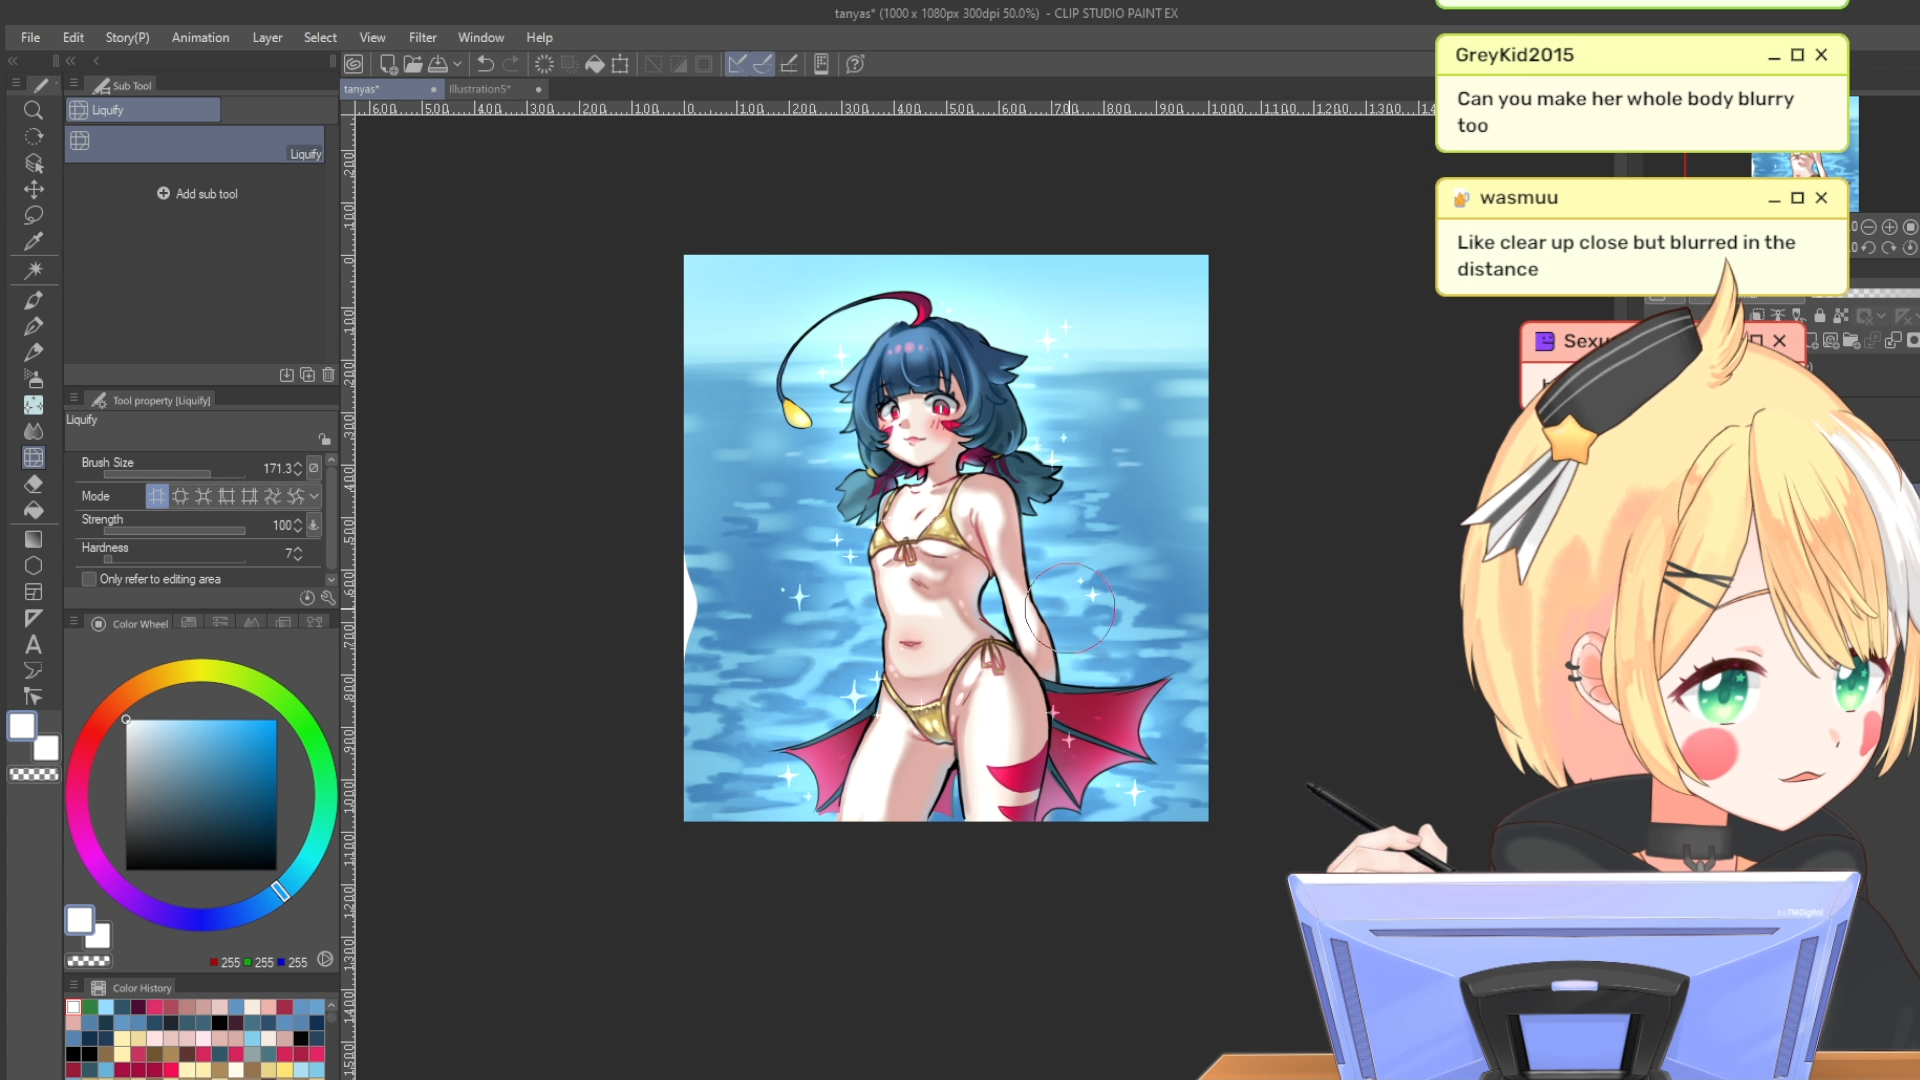Open Strength dynamics settings button
Screen dimensions: 1920x1080
(314, 525)
